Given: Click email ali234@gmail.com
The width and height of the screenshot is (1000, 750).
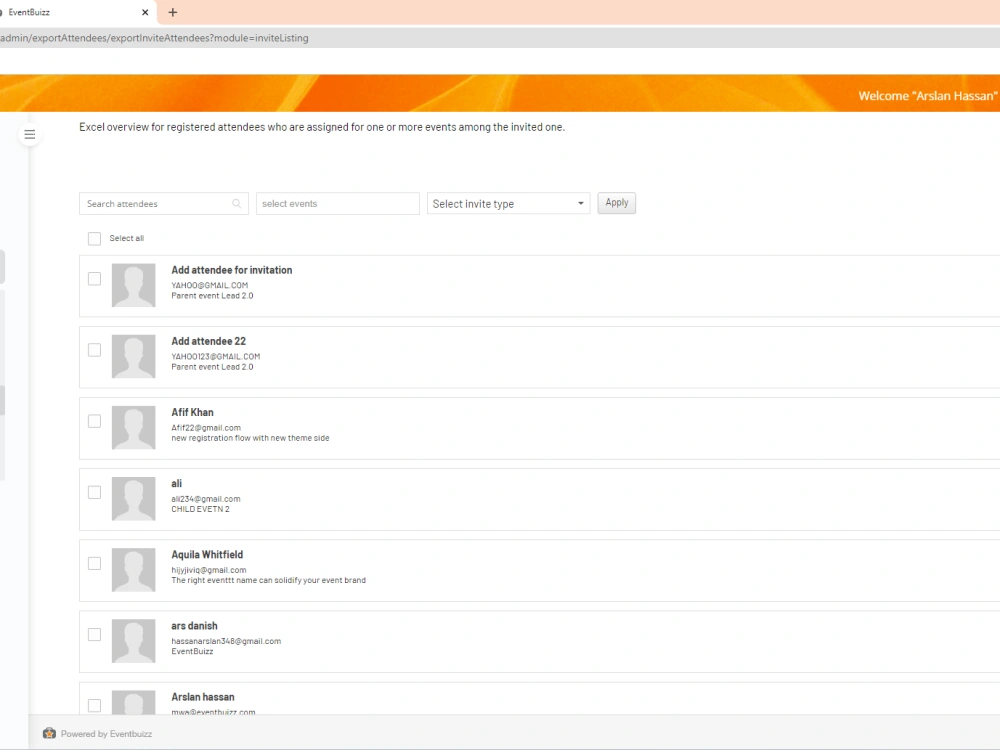Looking at the screenshot, I should click(205, 499).
